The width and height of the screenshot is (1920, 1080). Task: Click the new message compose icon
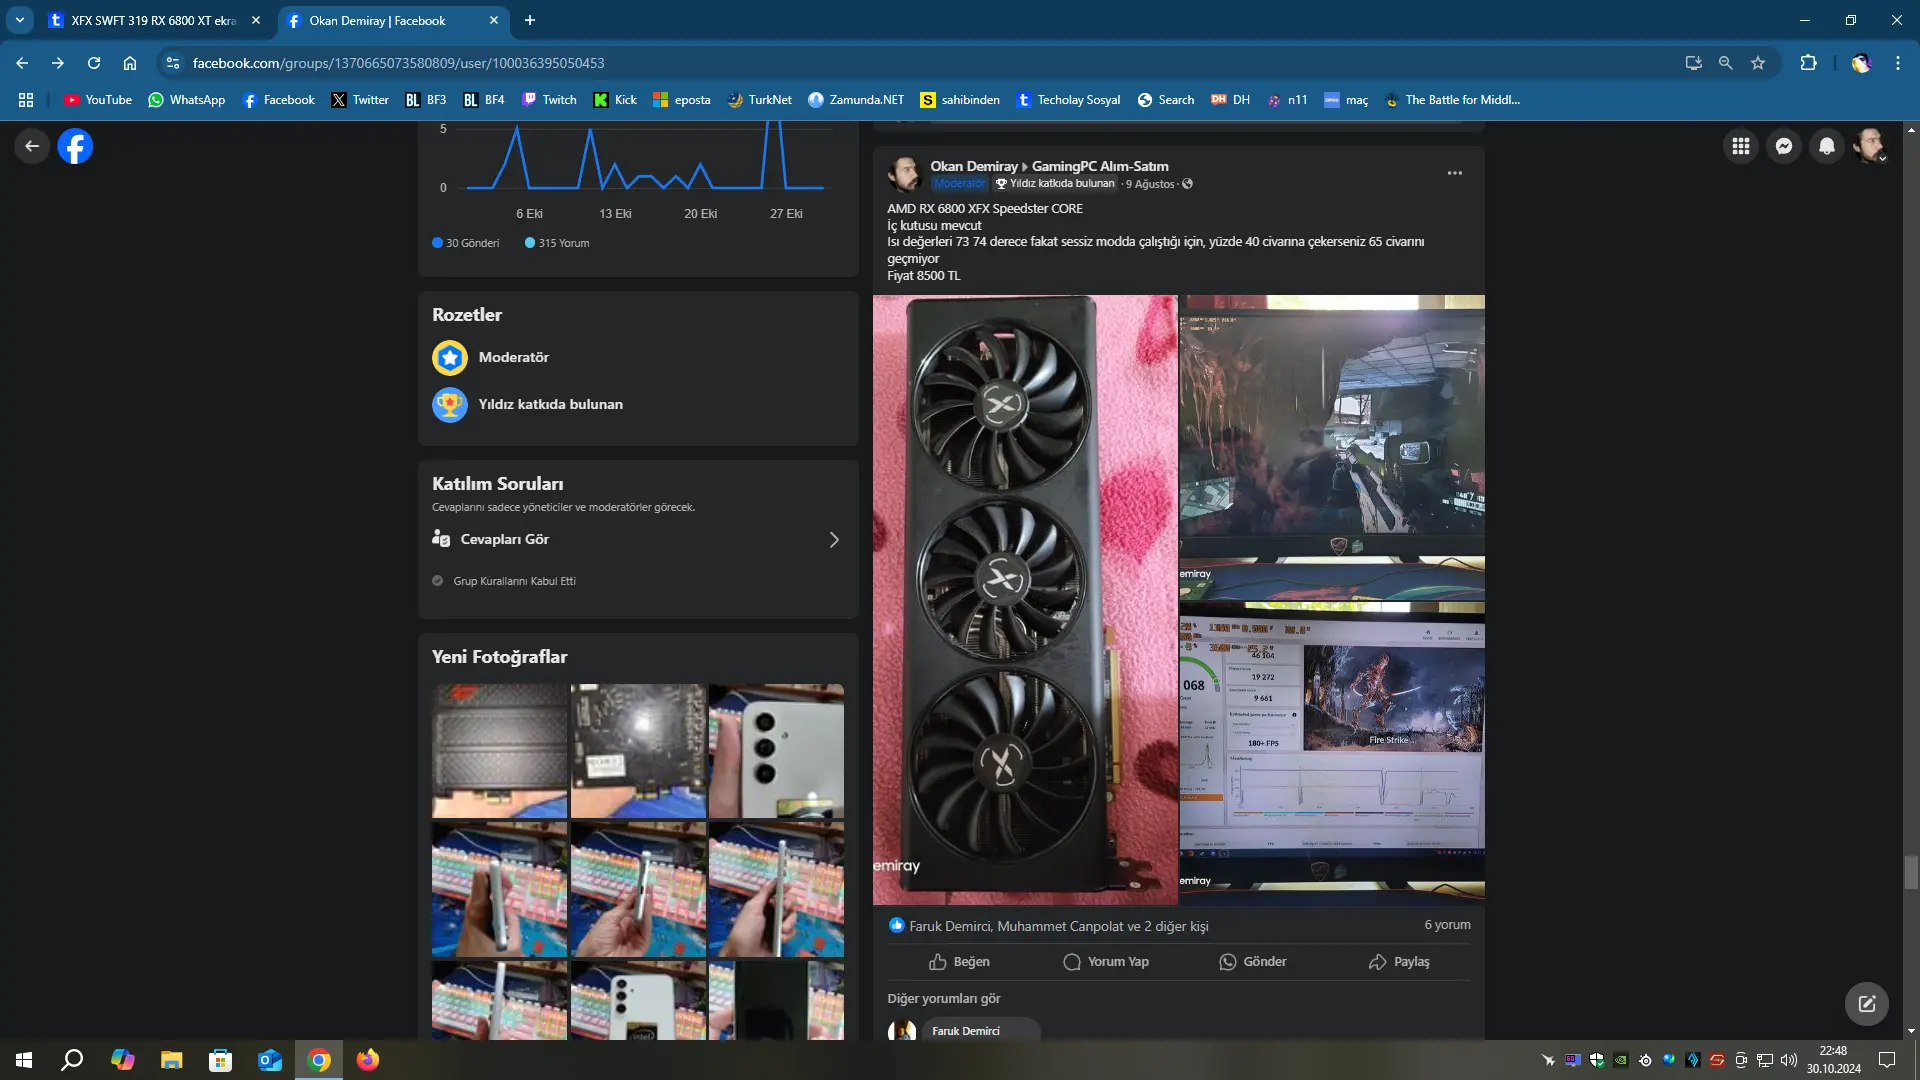tap(1866, 1003)
